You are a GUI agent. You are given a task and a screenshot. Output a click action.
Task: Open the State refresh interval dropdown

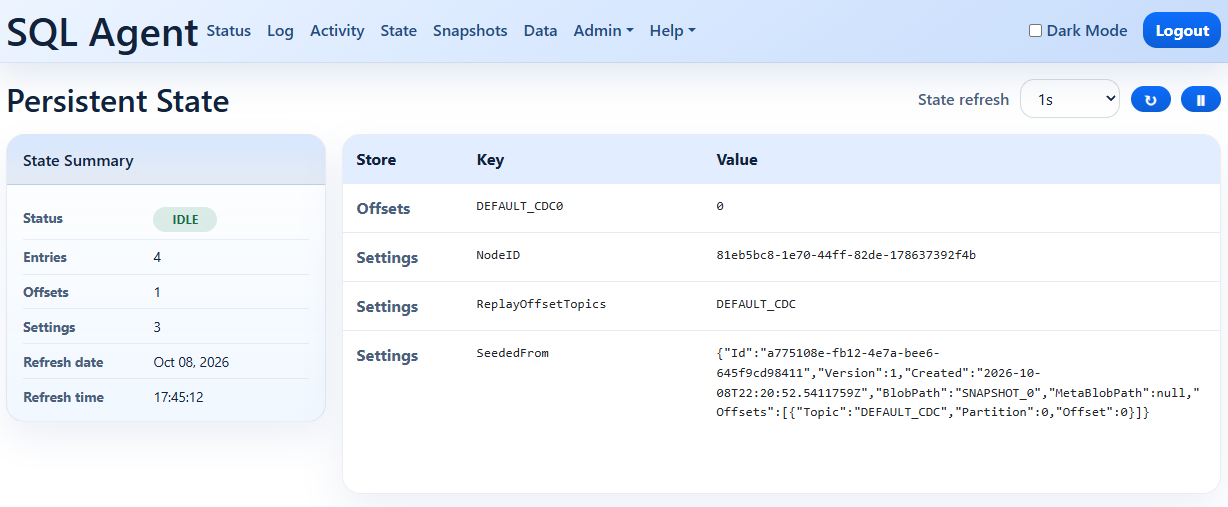[x=1070, y=99]
